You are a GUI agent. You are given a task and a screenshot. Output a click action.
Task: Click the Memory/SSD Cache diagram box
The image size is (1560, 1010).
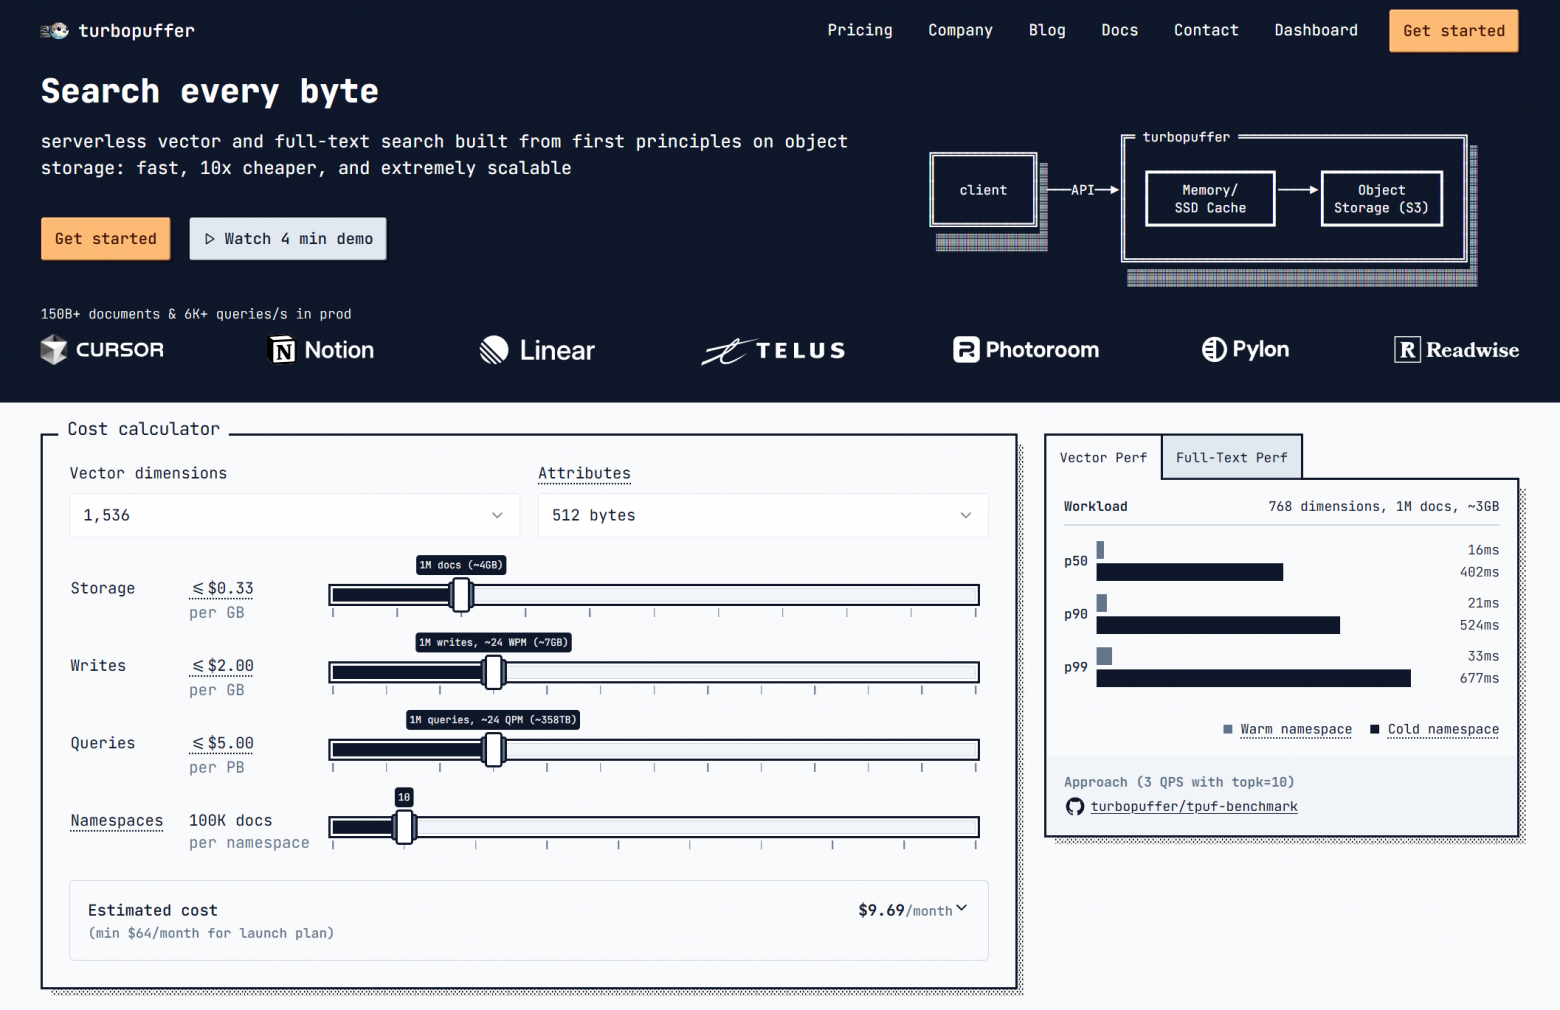tap(1210, 199)
